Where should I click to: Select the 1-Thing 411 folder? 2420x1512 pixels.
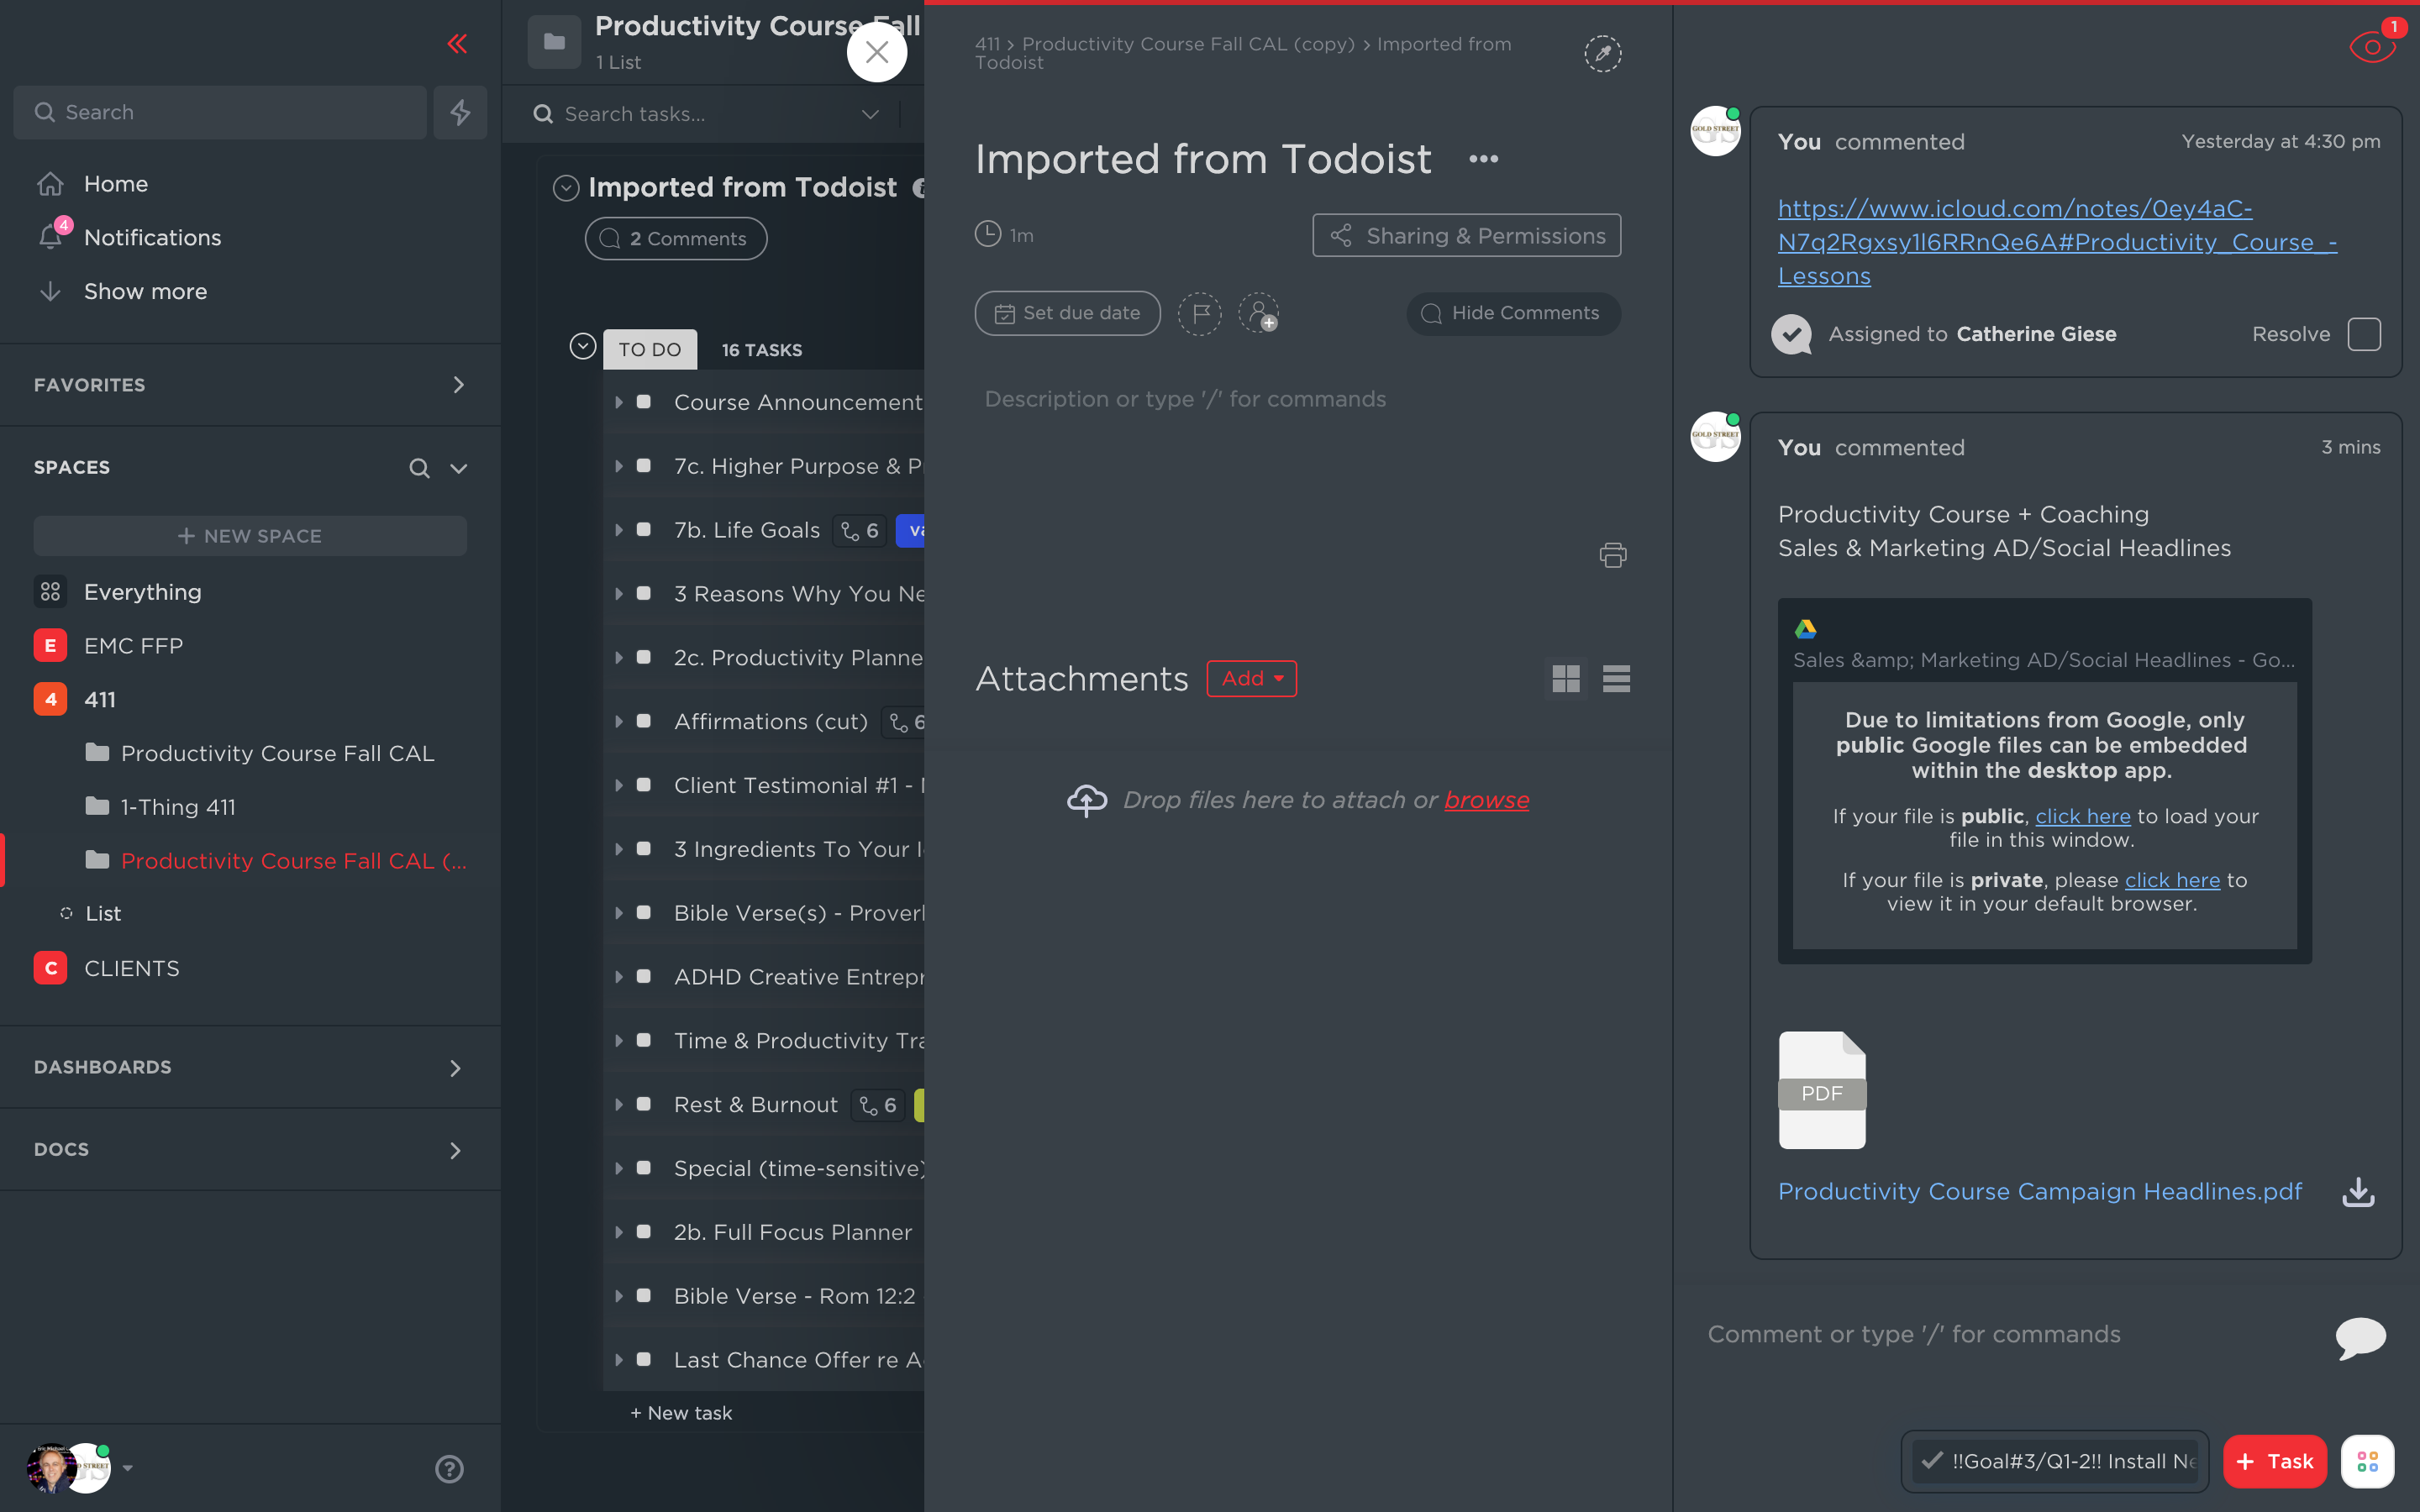point(178,807)
